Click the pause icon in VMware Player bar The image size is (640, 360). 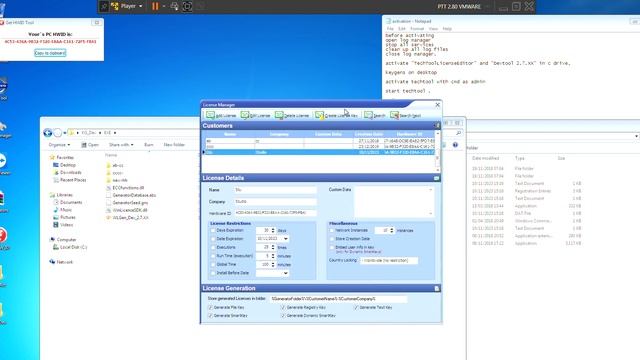click(x=155, y=6)
